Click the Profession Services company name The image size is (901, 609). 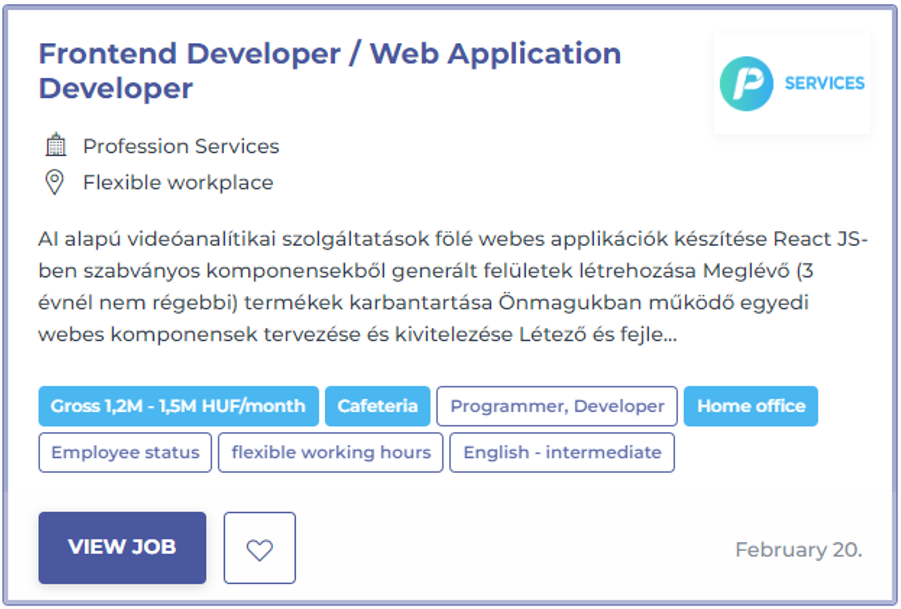point(181,146)
